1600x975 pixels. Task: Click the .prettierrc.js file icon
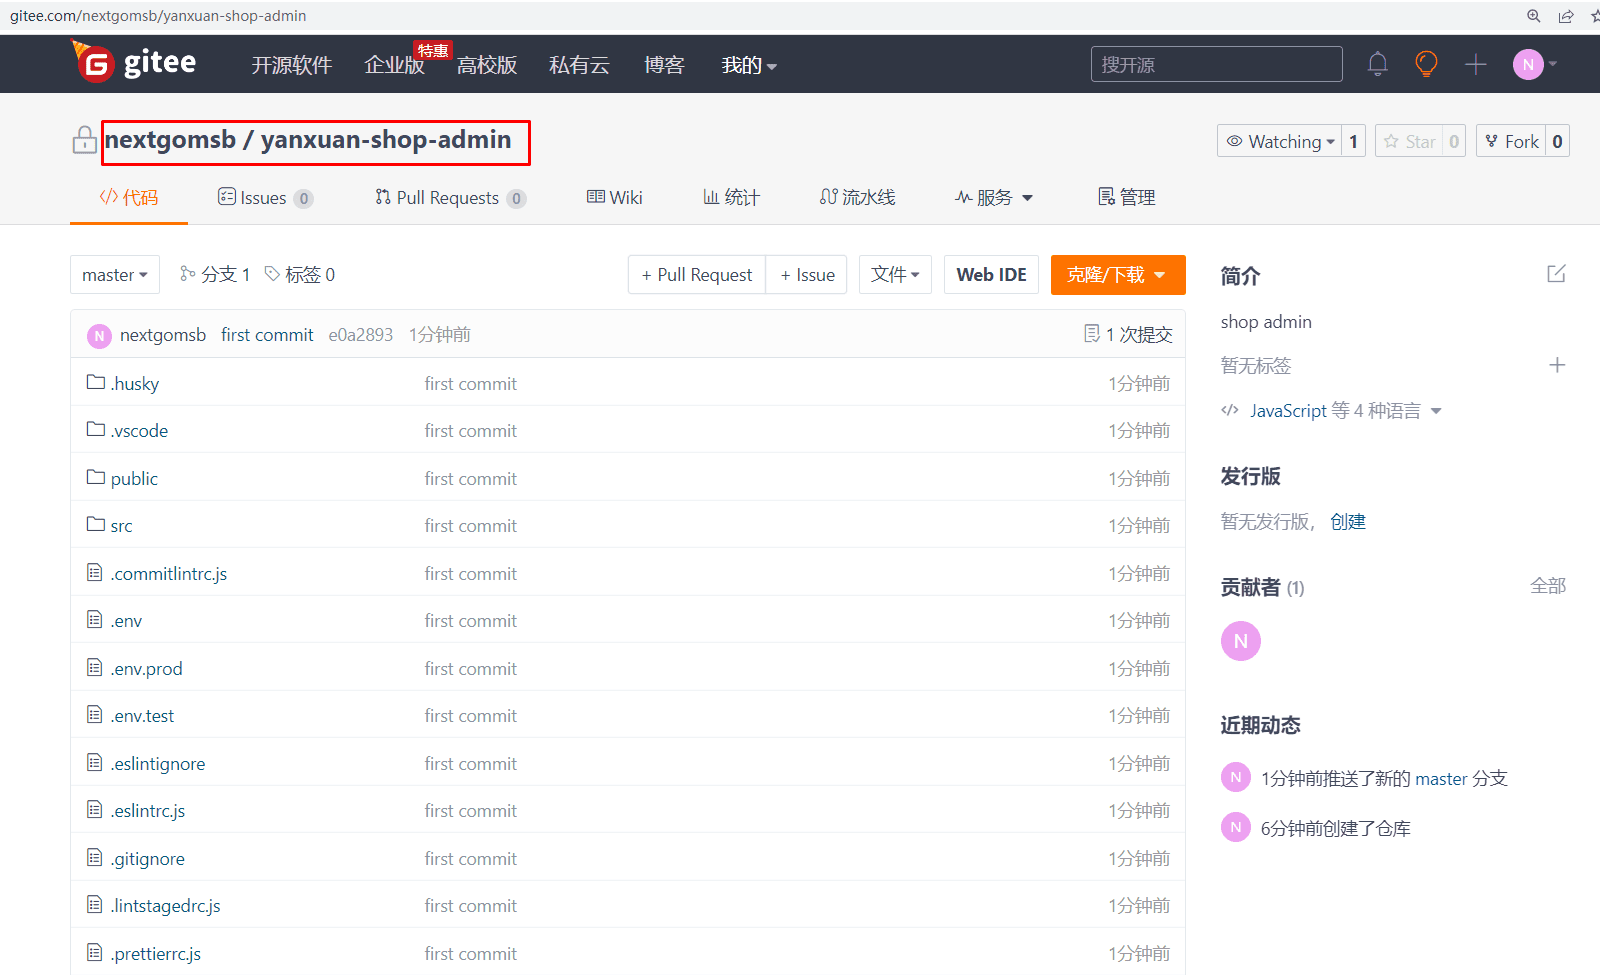tap(95, 952)
